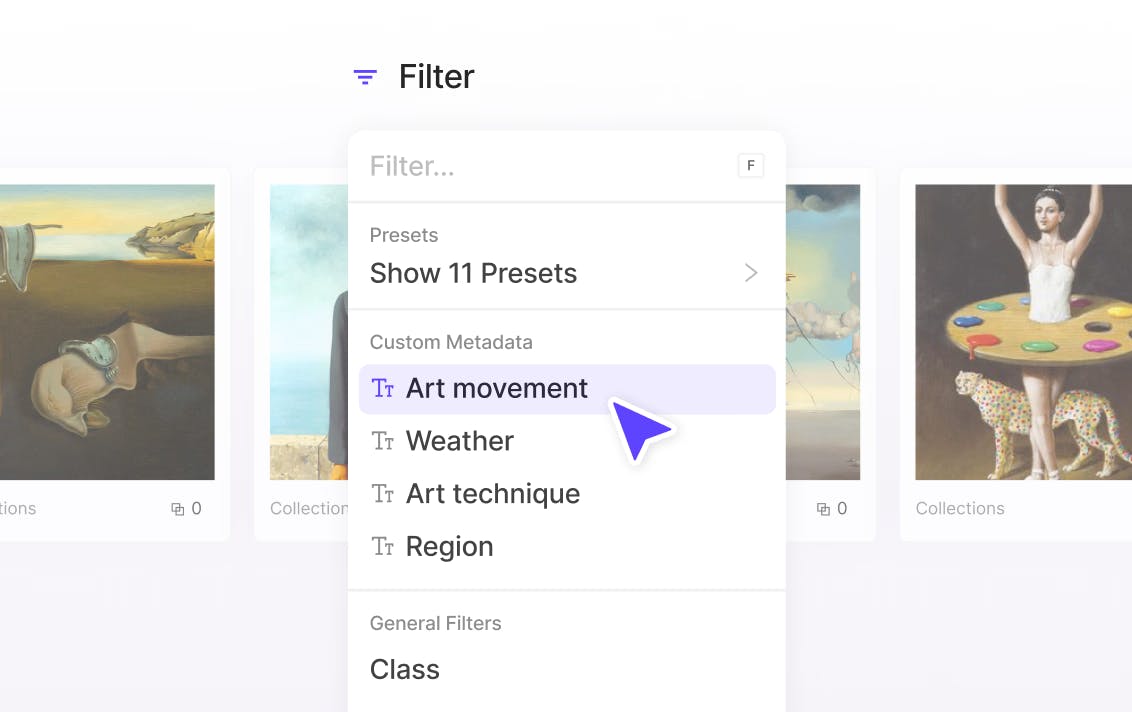The image size is (1132, 712).
Task: Click the text-type icon beside Art movement
Action: [x=383, y=389]
